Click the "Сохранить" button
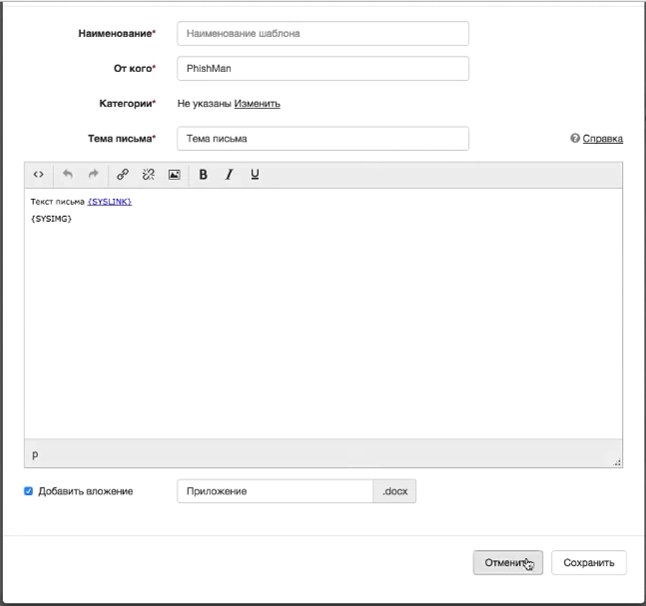This screenshot has height=606, width=646. coord(588,562)
